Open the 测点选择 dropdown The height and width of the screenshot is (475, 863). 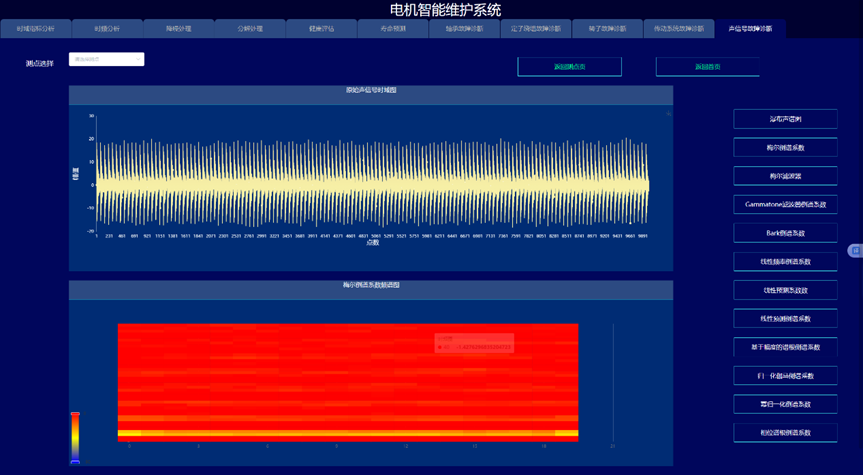coord(106,60)
